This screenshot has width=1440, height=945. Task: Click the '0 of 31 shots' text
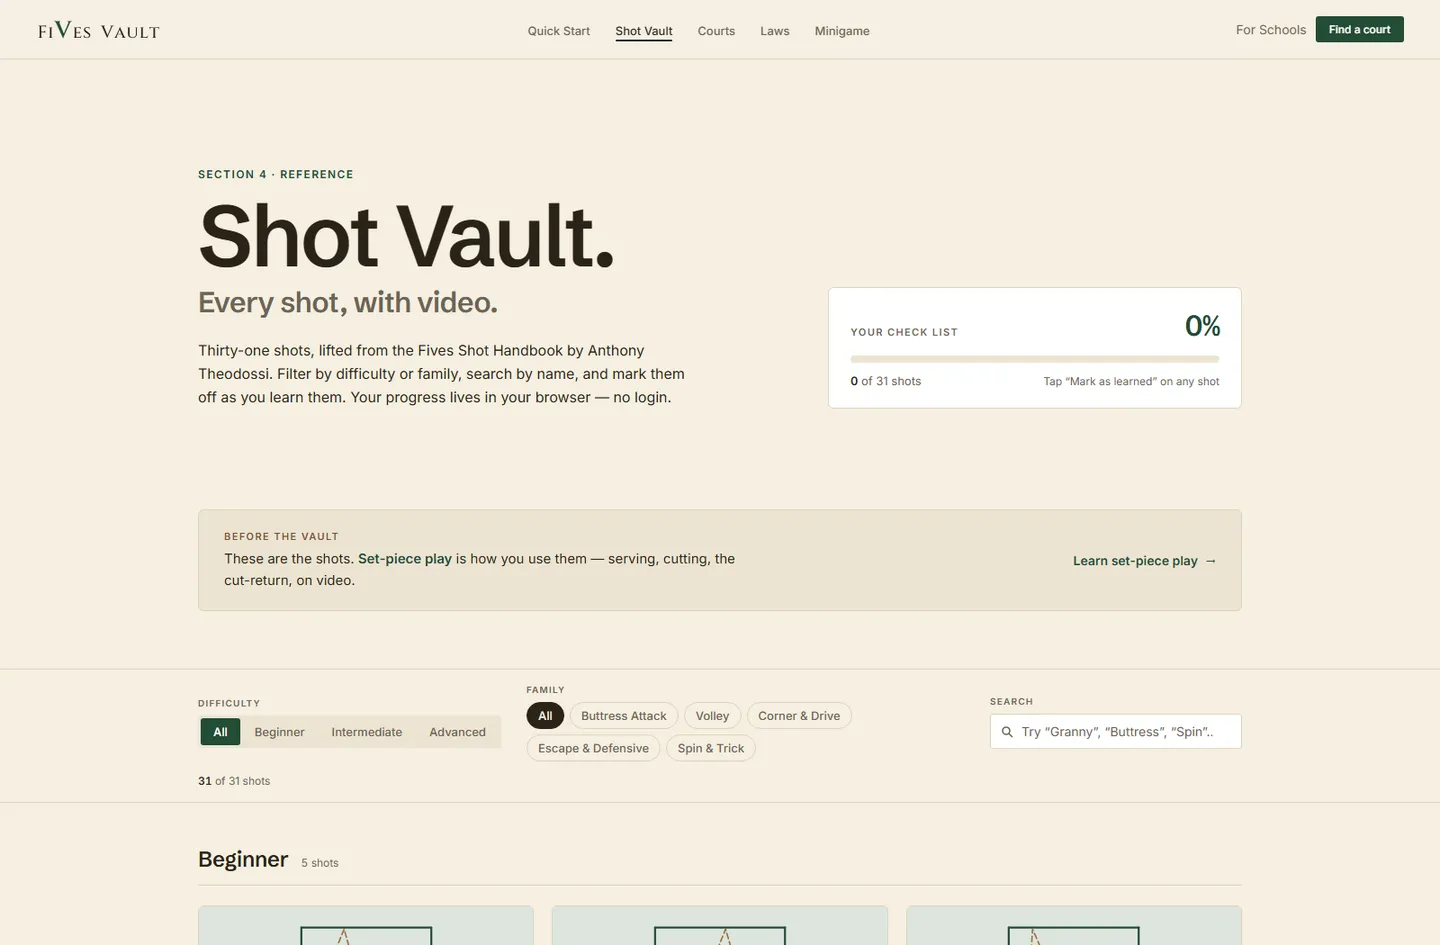tap(886, 381)
